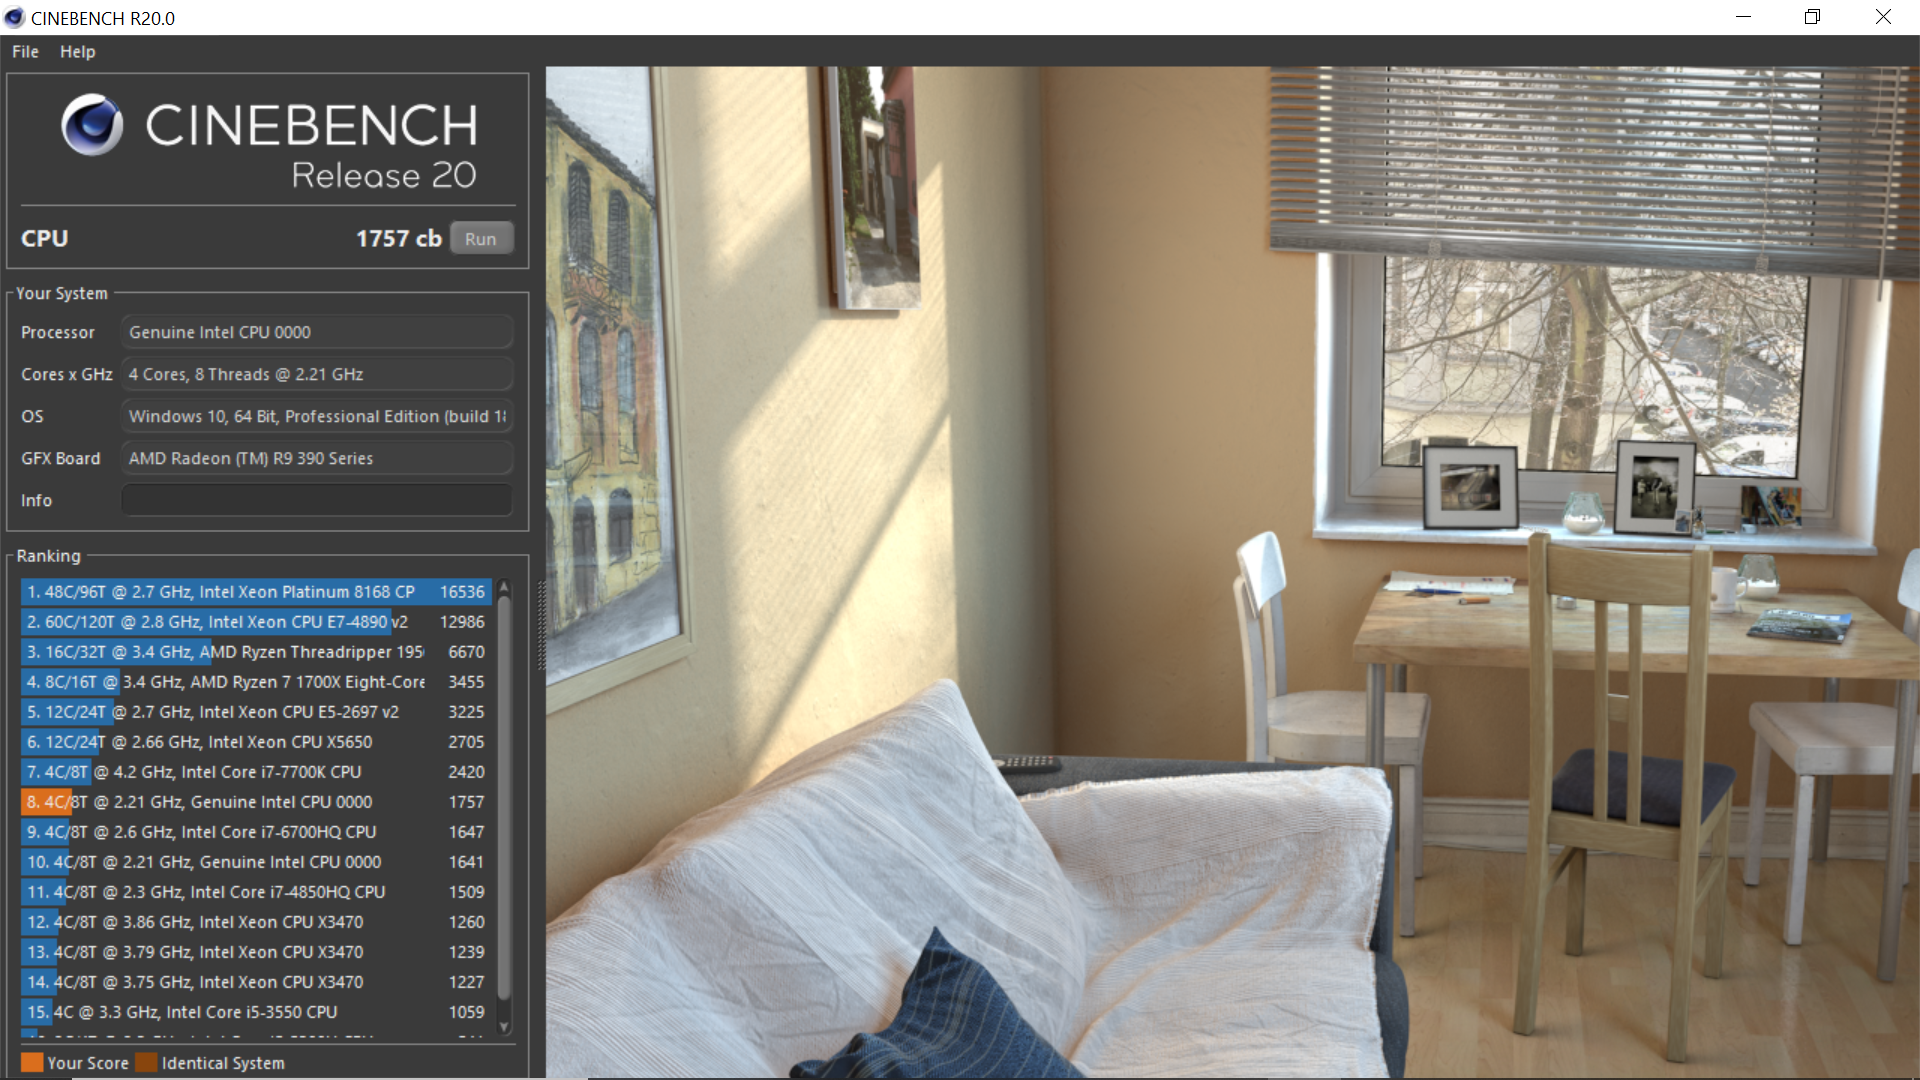Click the brown Identical System legend swatch

pos(147,1062)
